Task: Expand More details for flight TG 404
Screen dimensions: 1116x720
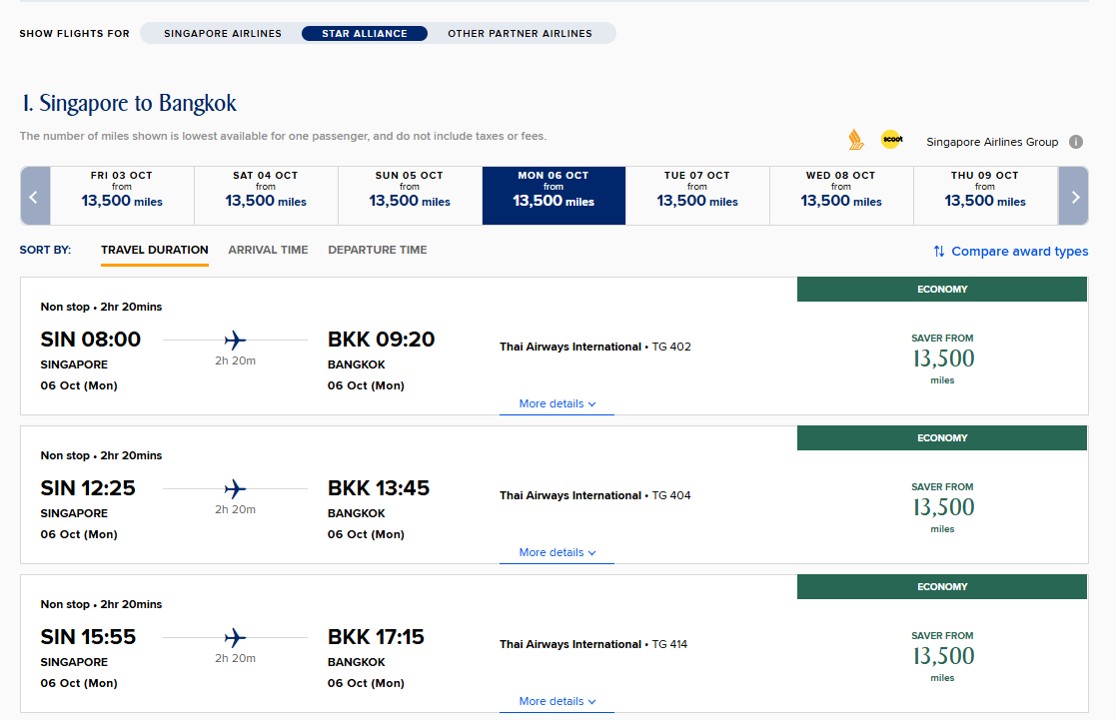Action: pos(557,553)
